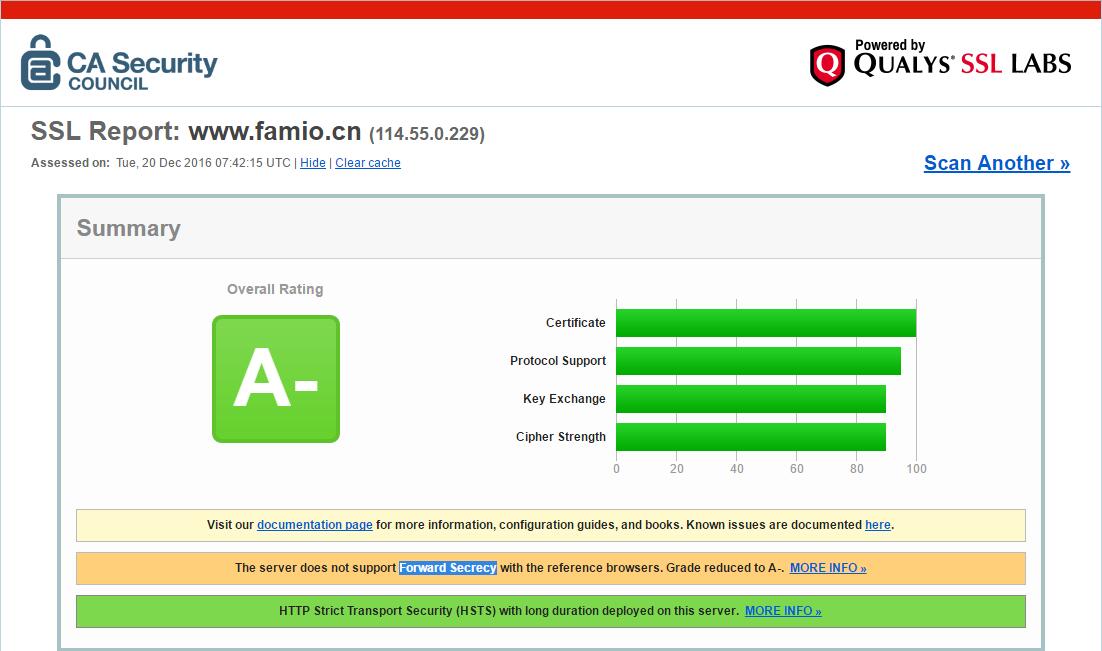Click the www.famio.cn domain title
The image size is (1102, 651).
point(275,131)
